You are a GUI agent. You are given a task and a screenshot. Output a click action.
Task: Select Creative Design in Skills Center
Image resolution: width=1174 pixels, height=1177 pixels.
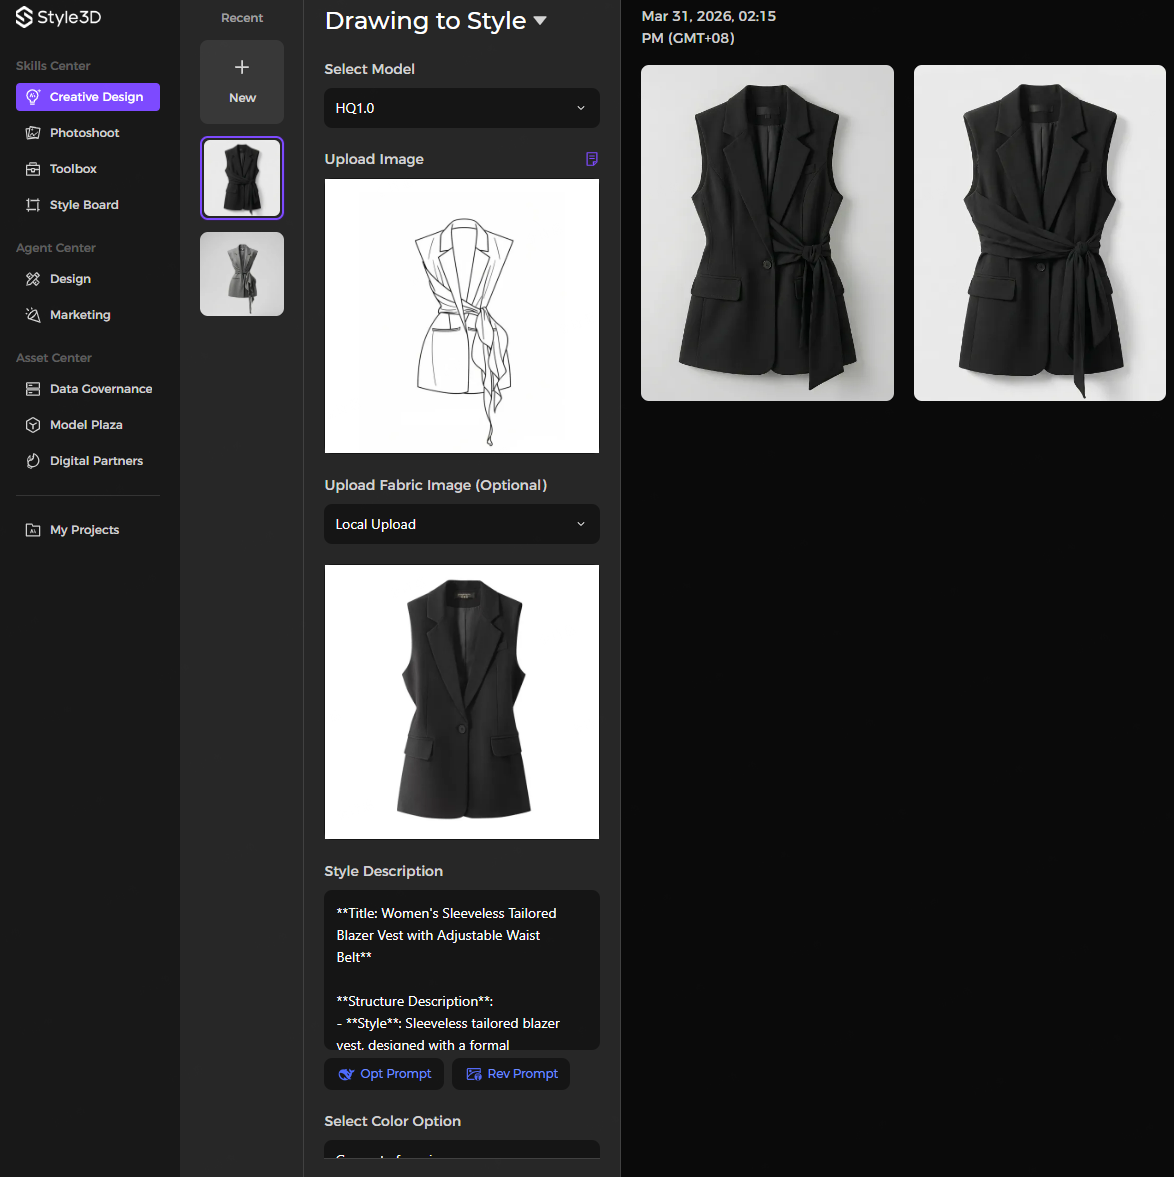[88, 97]
